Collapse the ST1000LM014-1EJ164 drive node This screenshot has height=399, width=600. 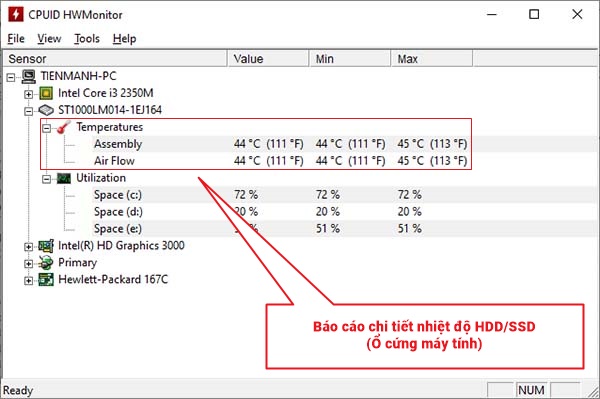pyautogui.click(x=28, y=111)
